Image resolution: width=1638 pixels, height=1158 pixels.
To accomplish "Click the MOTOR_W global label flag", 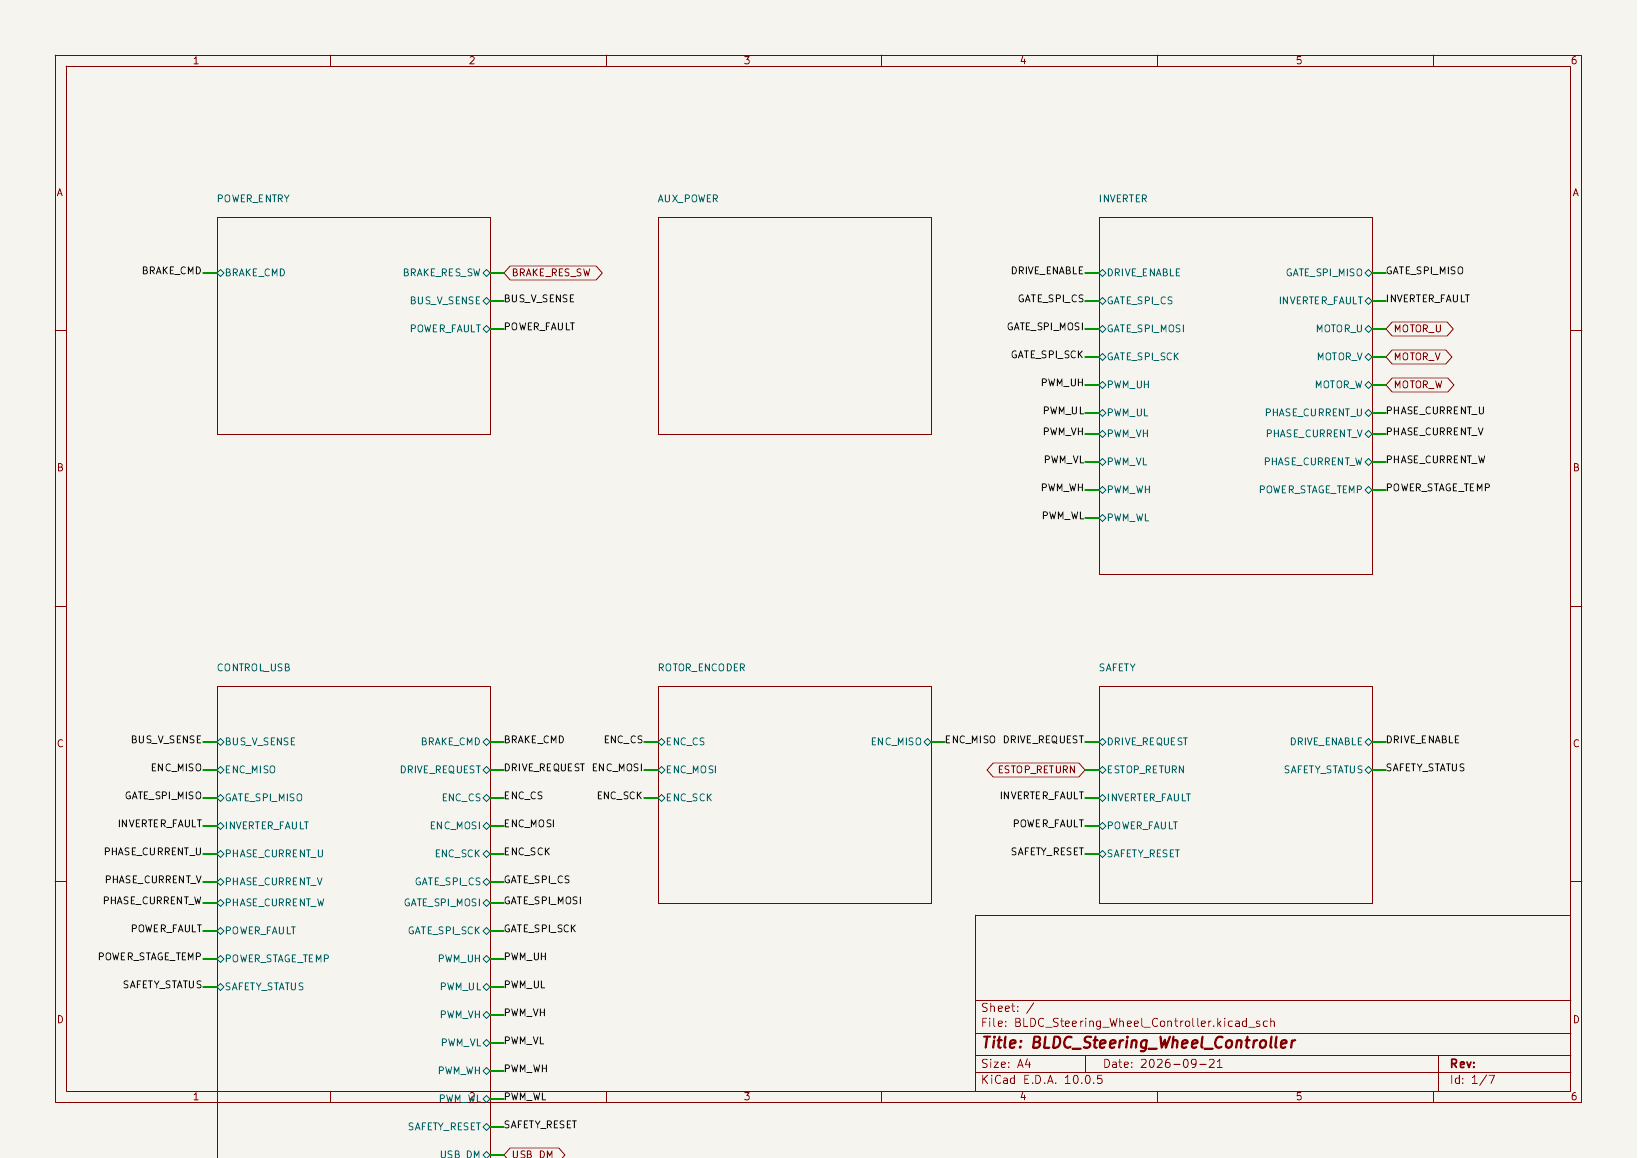I will (x=1420, y=385).
